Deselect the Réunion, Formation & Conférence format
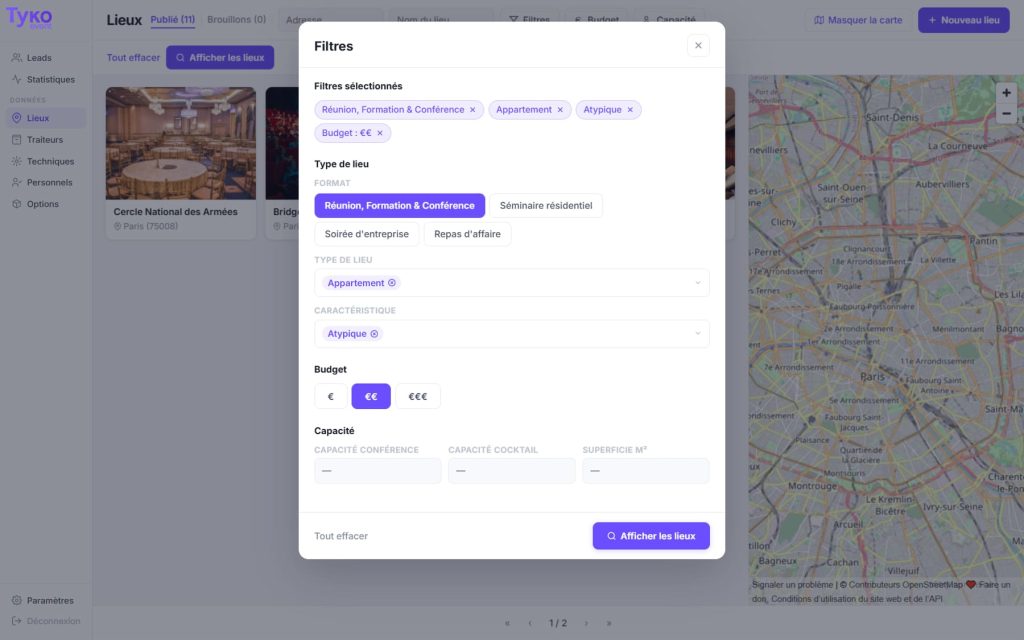Screen dimensions: 1024x640 tap(400, 206)
